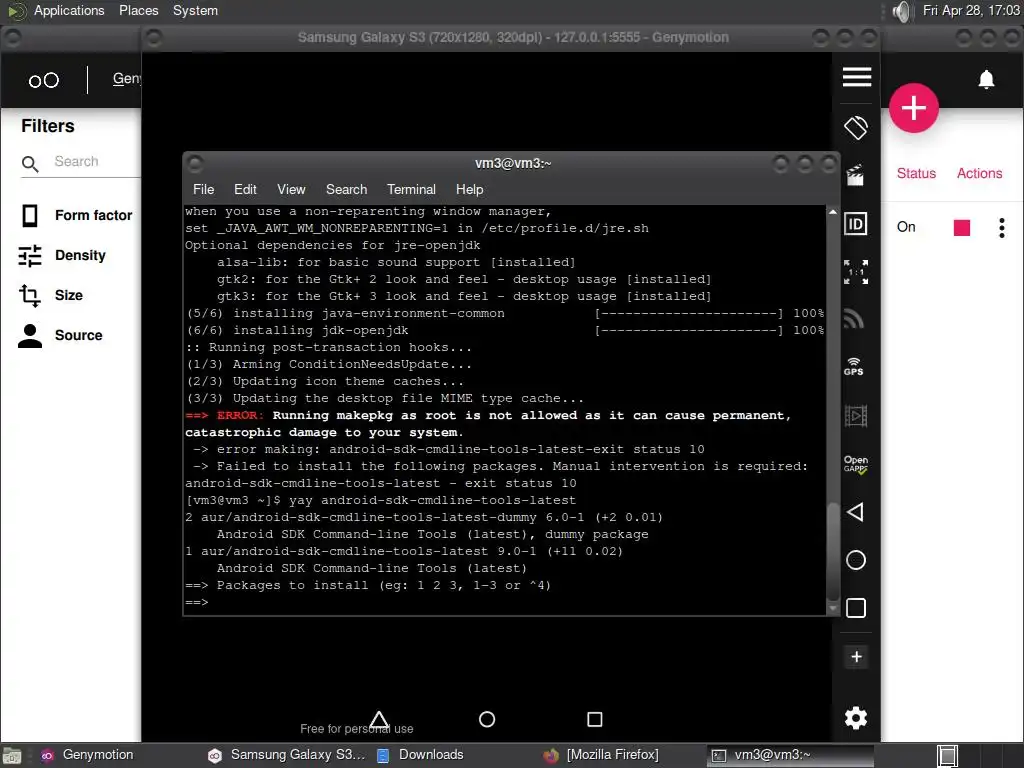Open the GPS widget
Screen dimensions: 1024x768
click(x=854, y=366)
